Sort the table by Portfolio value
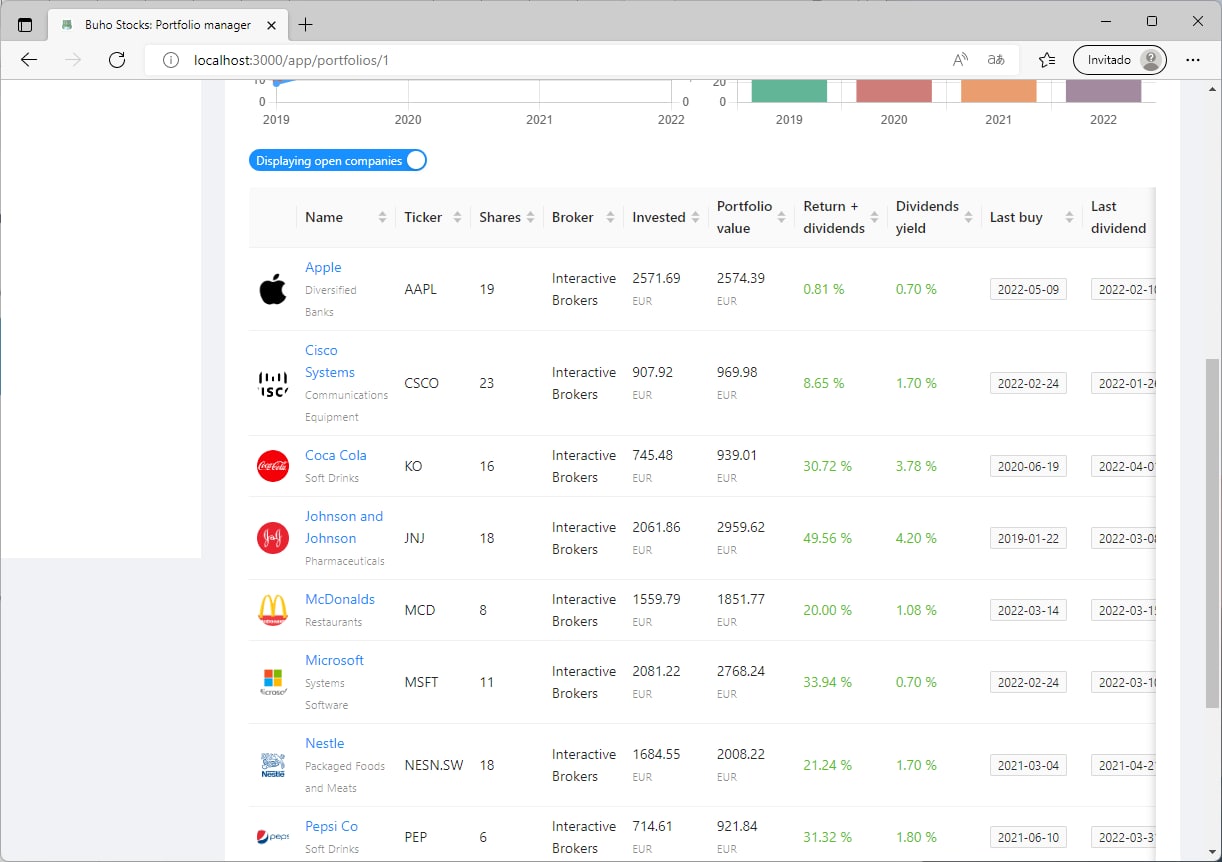Image resolution: width=1222 pixels, height=862 pixels. 751,217
